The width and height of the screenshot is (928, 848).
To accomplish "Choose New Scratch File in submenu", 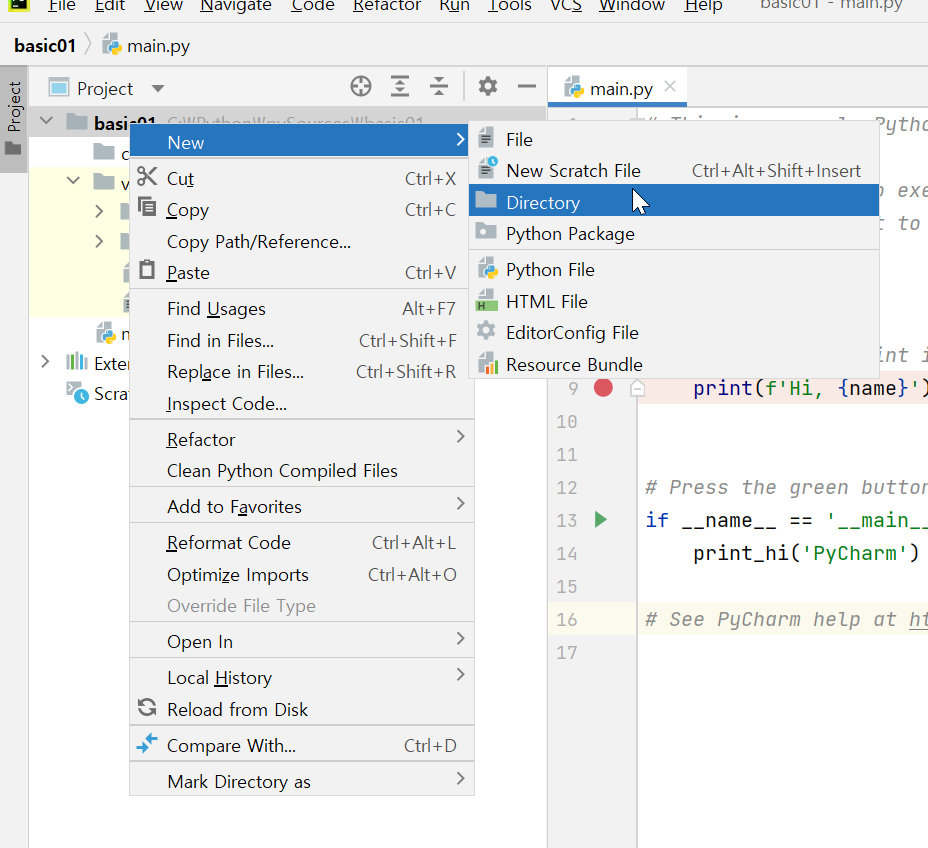I will pyautogui.click(x=674, y=170).
